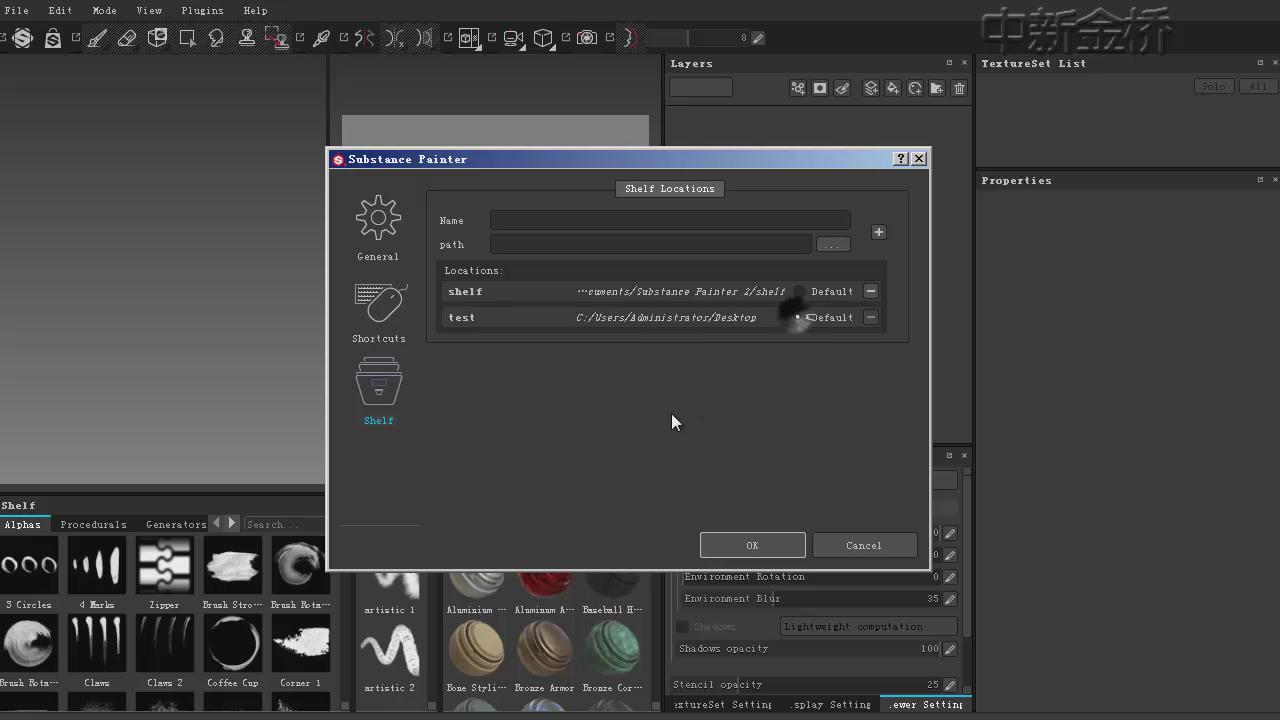Remove the 'test' location entry

tap(871, 317)
